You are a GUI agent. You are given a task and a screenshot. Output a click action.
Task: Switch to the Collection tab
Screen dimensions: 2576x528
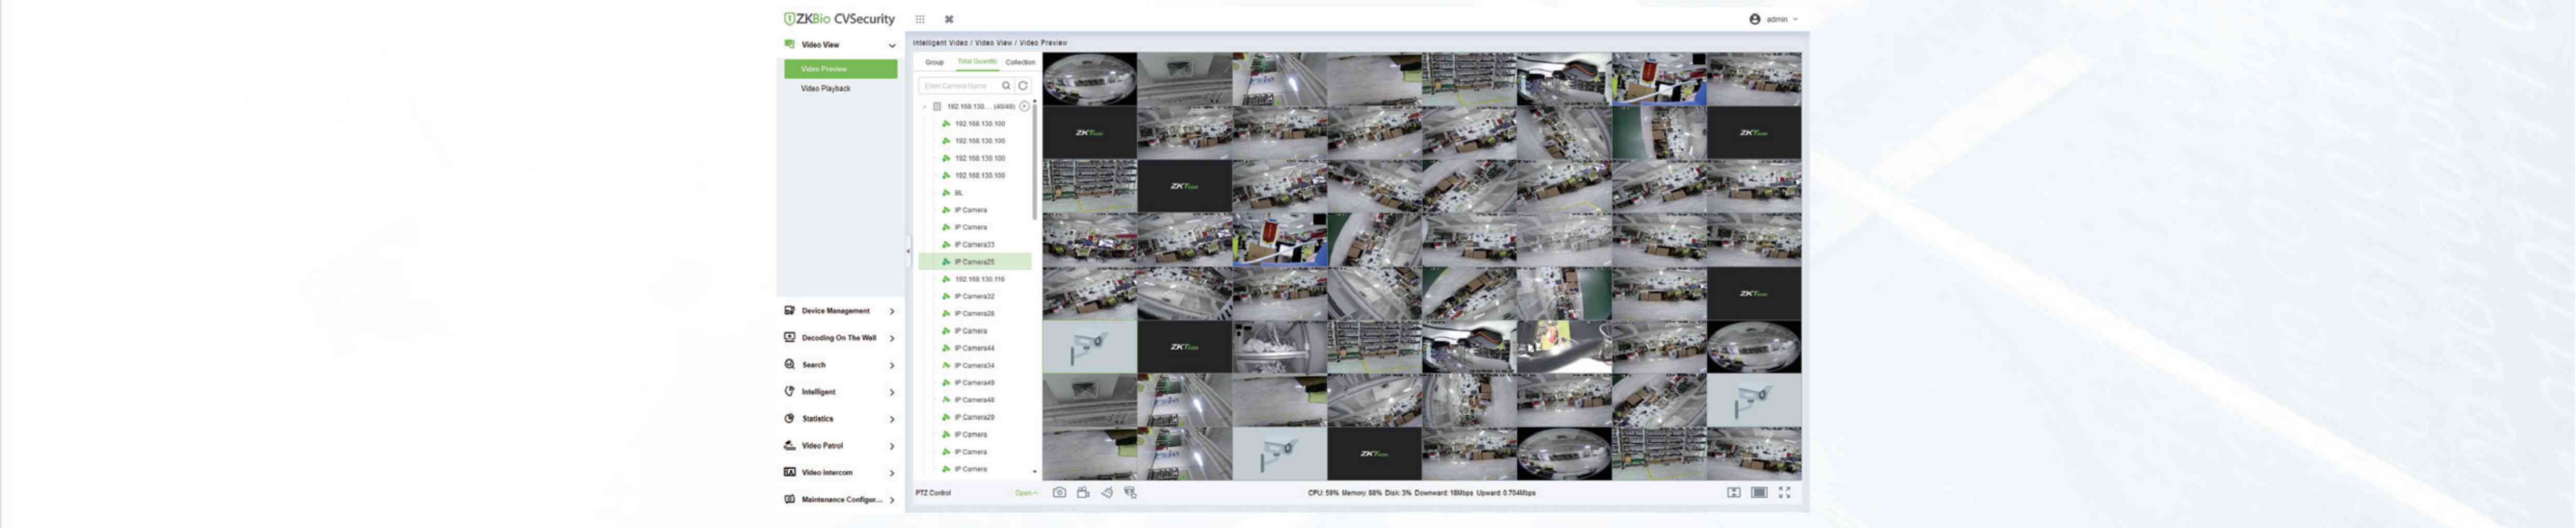(1020, 62)
